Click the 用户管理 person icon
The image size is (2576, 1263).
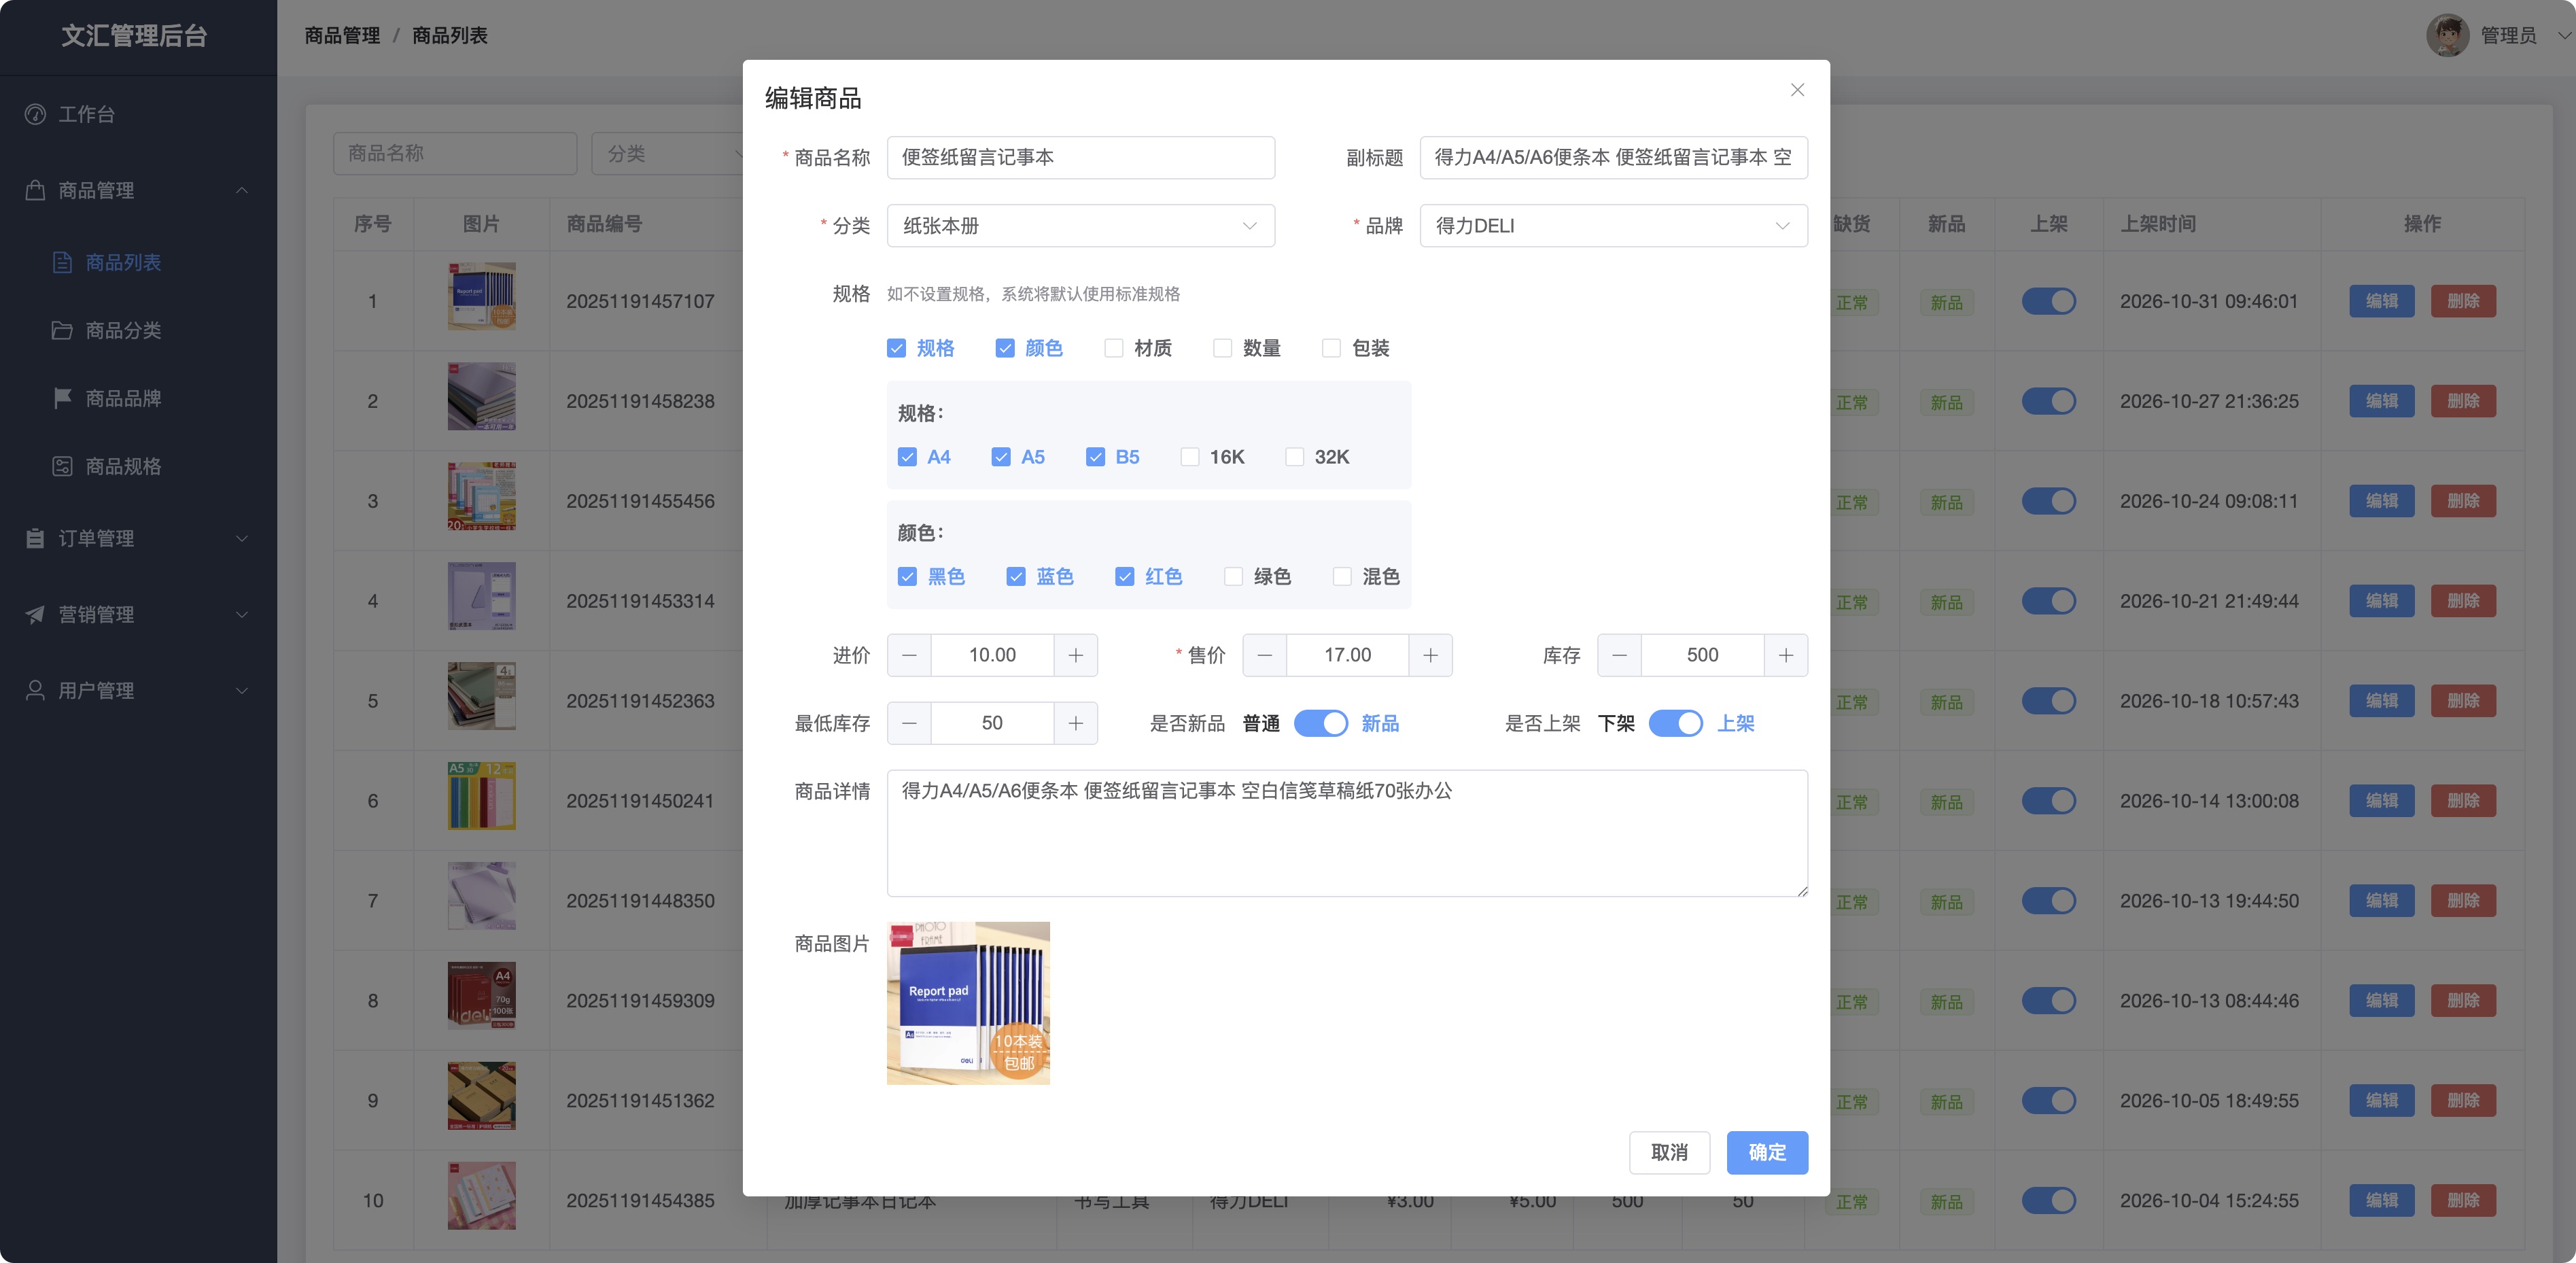(x=35, y=690)
